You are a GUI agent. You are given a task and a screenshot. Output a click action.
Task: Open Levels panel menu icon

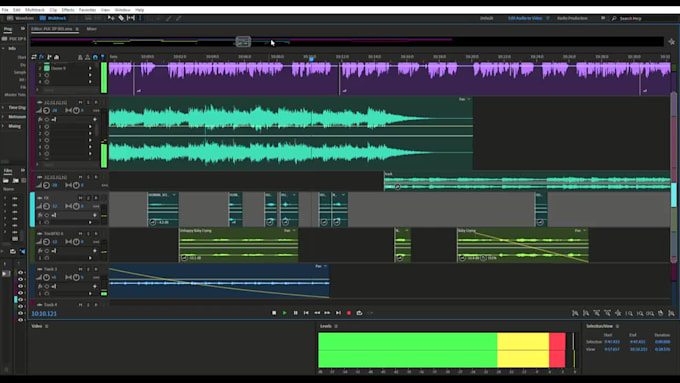(x=336, y=326)
